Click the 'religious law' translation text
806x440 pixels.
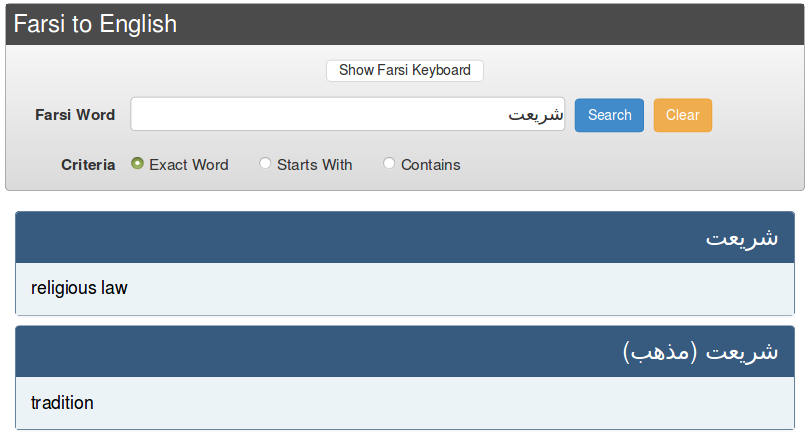79,288
